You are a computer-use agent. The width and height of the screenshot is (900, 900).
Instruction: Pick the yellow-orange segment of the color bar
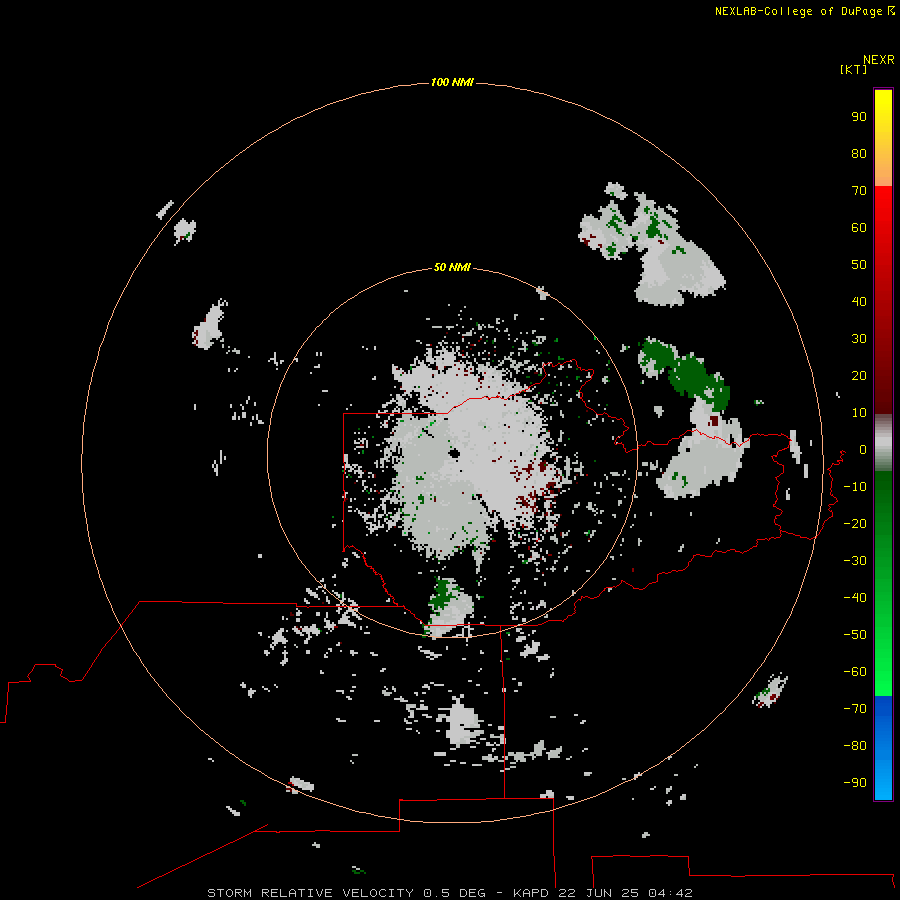[883, 138]
